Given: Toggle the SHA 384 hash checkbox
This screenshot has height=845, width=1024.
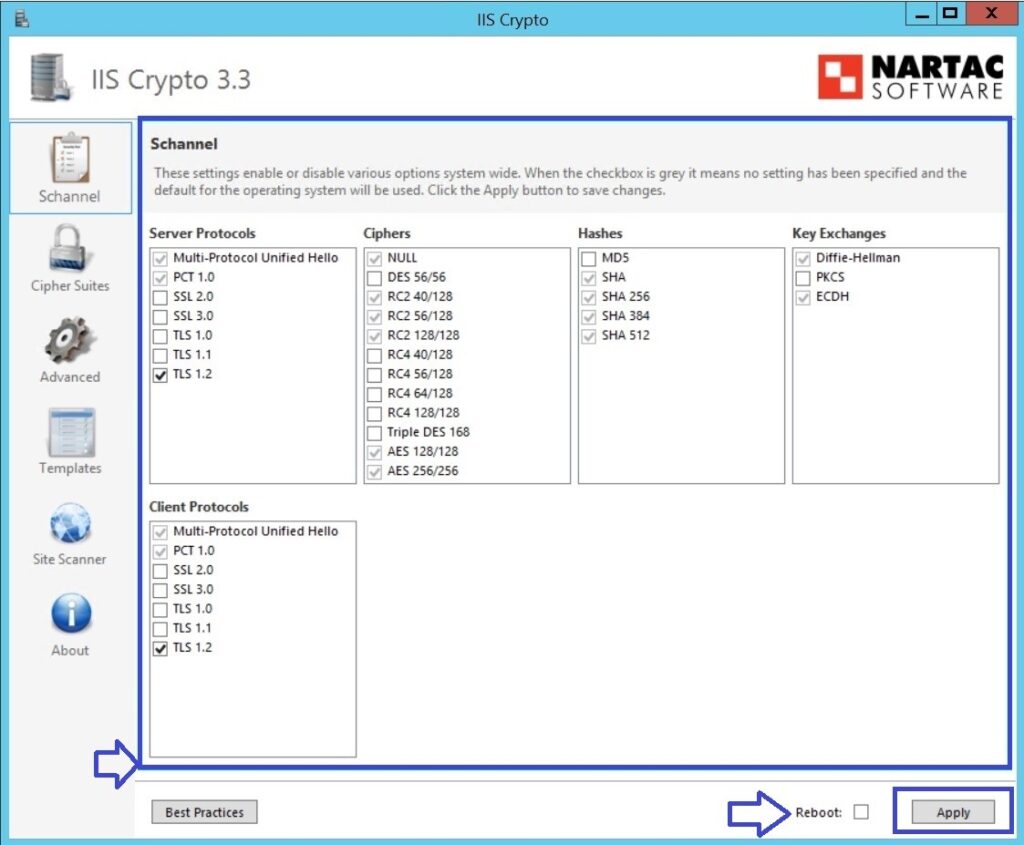Looking at the screenshot, I should [588, 317].
